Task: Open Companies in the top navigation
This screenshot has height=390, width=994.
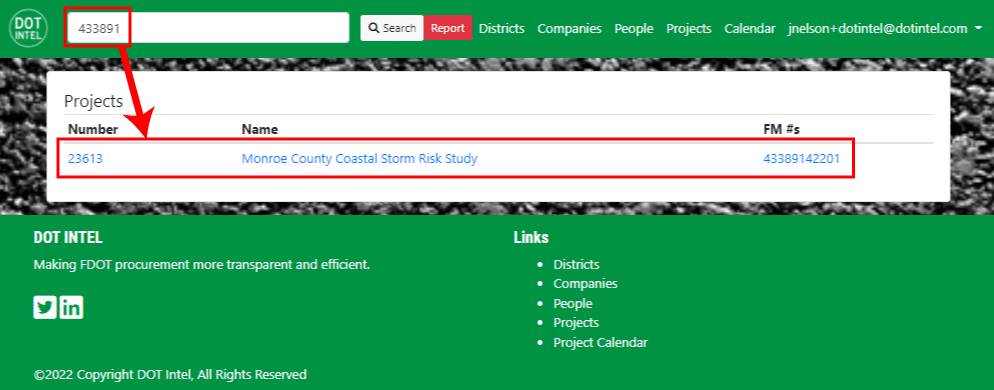Action: [x=569, y=29]
